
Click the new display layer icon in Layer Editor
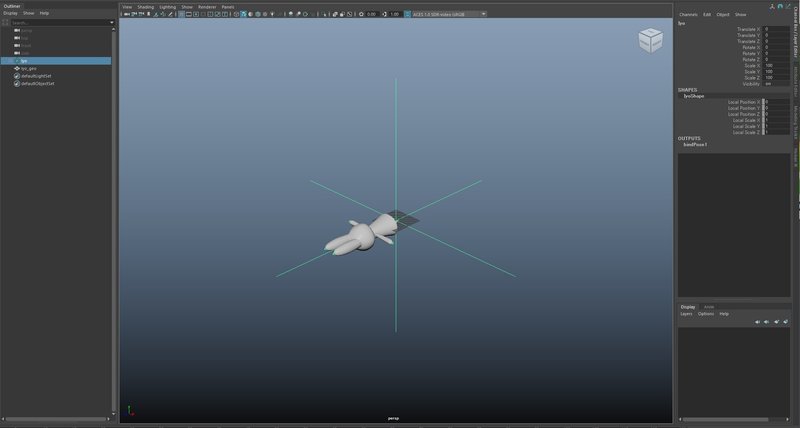(777, 321)
